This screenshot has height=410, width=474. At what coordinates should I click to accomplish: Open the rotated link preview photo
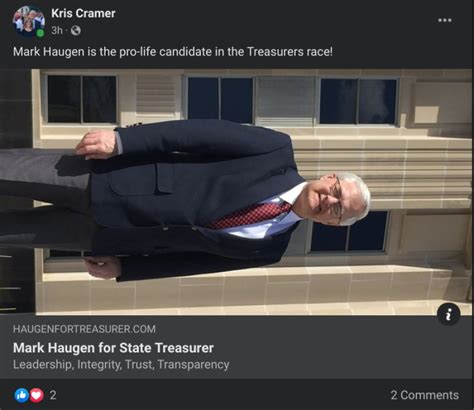point(237,192)
